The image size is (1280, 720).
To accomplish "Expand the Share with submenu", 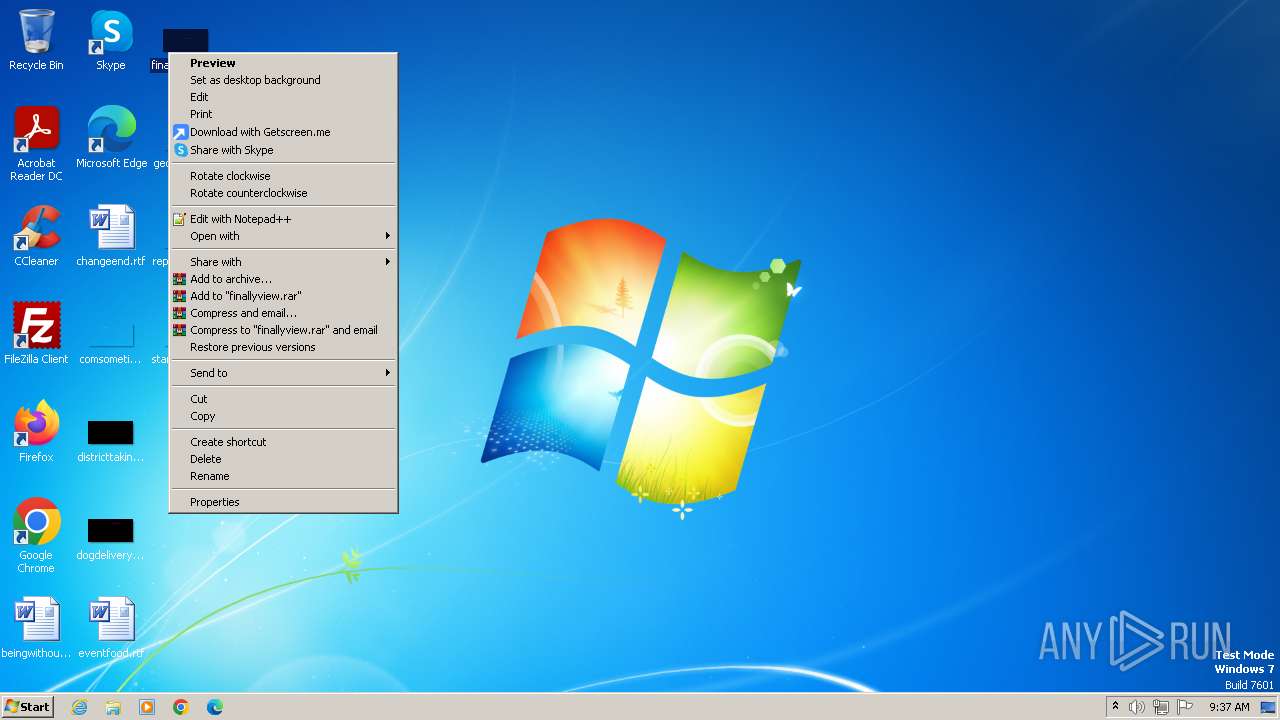I will click(283, 262).
